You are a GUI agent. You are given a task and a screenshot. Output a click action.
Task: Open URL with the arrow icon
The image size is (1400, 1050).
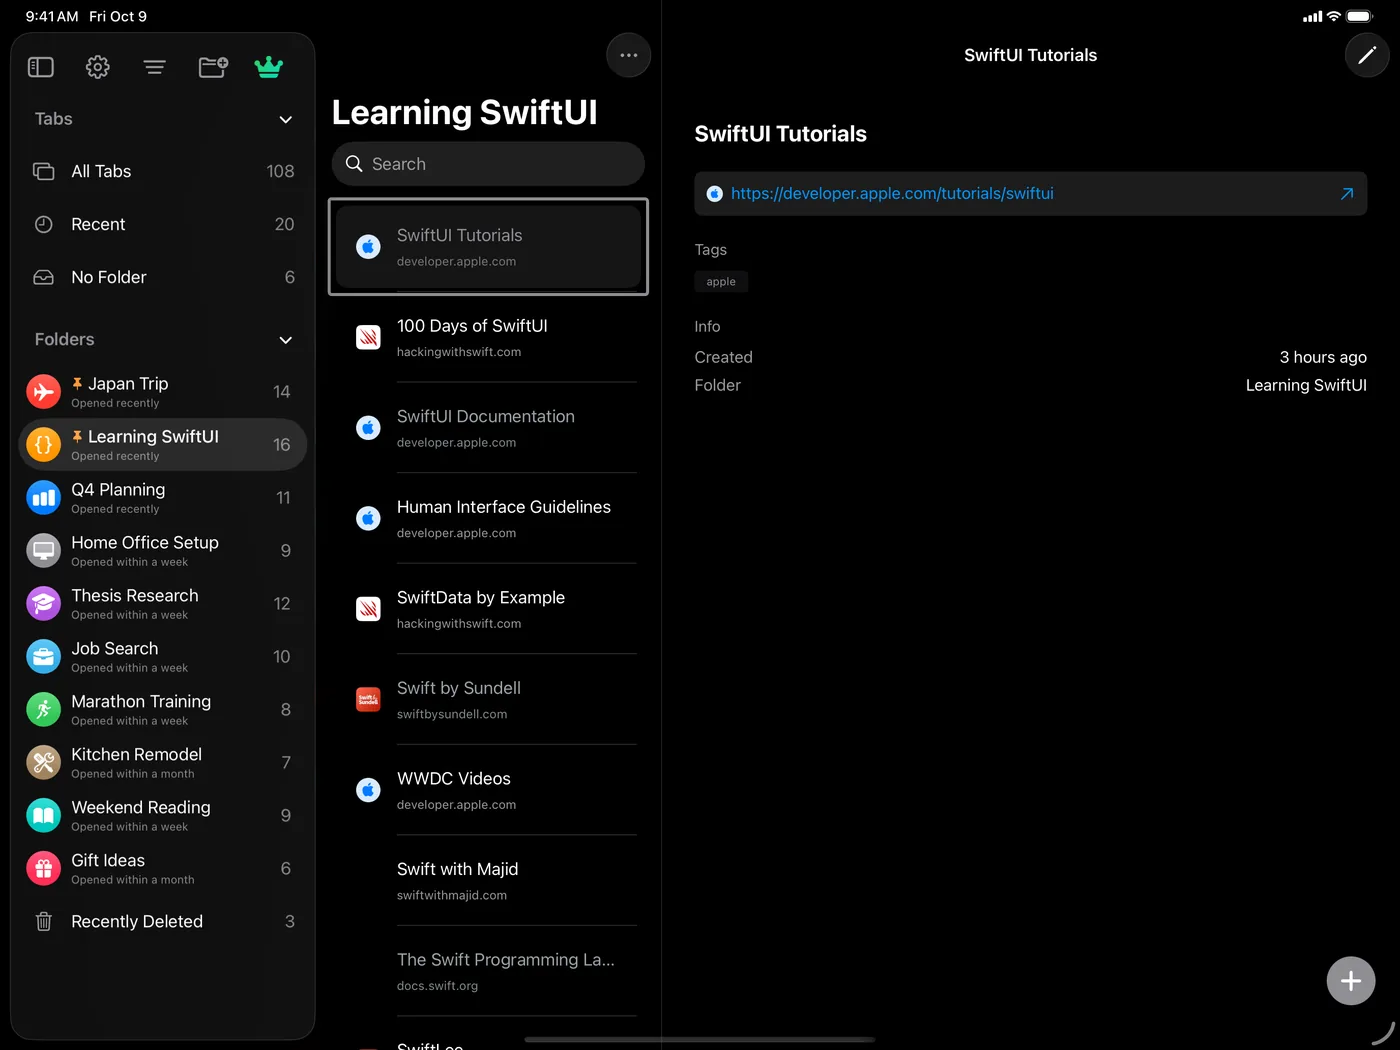click(x=1347, y=194)
